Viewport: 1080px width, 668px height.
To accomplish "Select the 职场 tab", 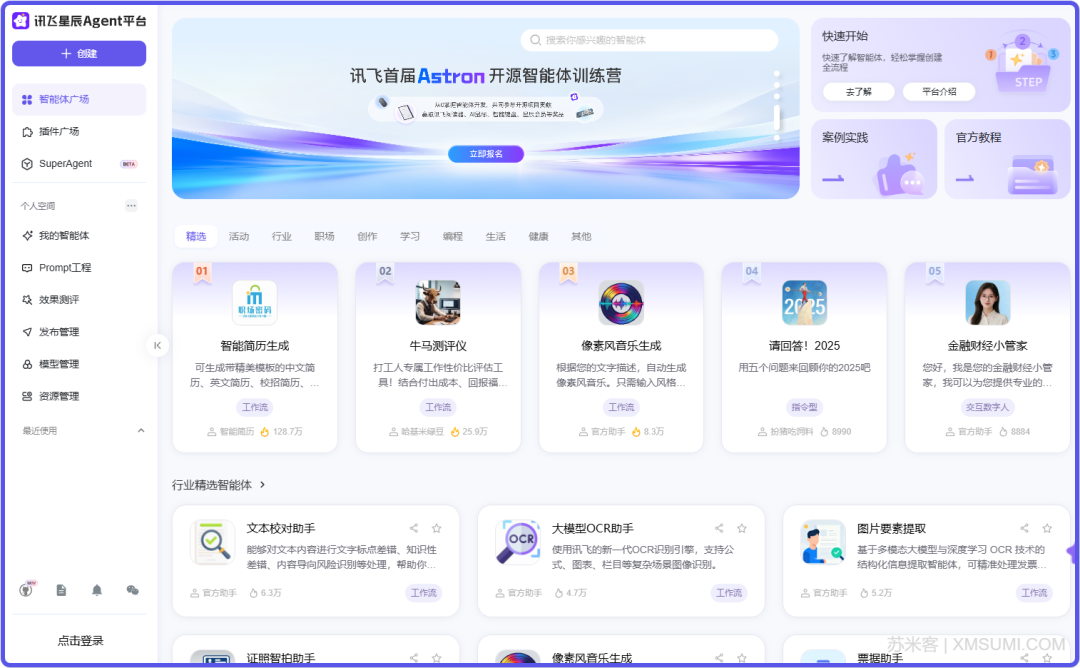I will 324,236.
